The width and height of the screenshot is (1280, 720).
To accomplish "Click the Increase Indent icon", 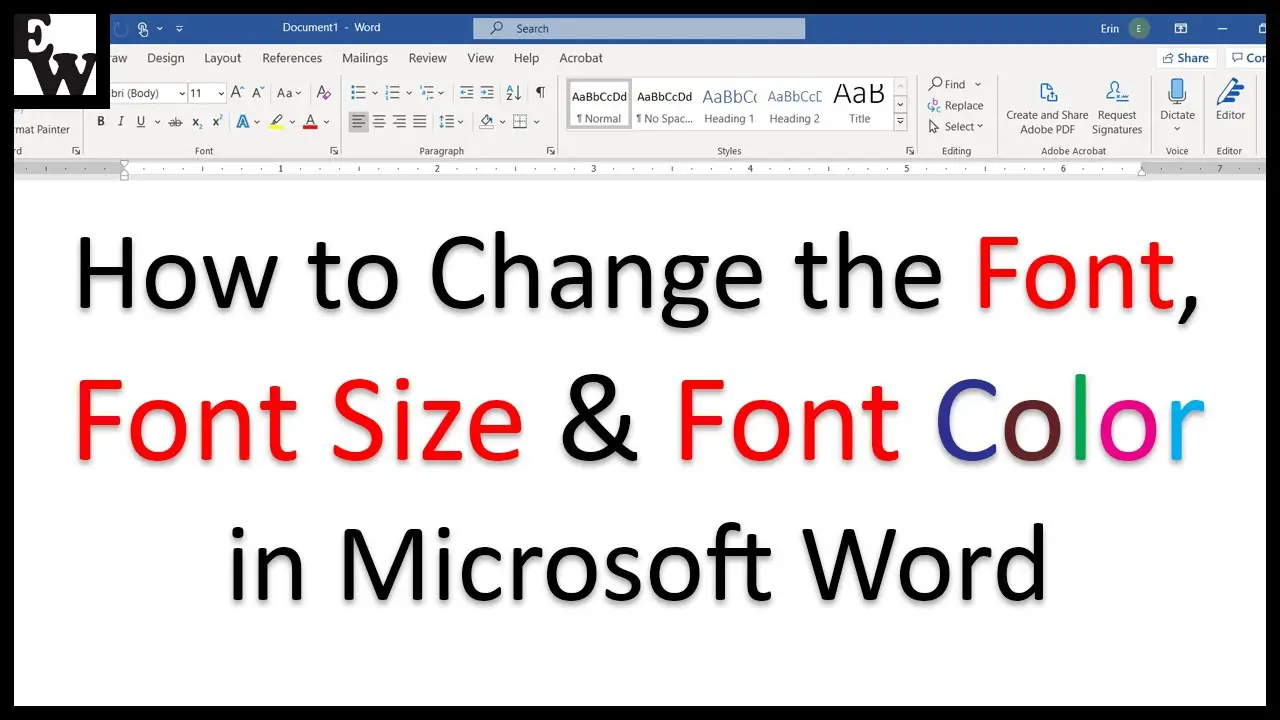I will pyautogui.click(x=486, y=93).
